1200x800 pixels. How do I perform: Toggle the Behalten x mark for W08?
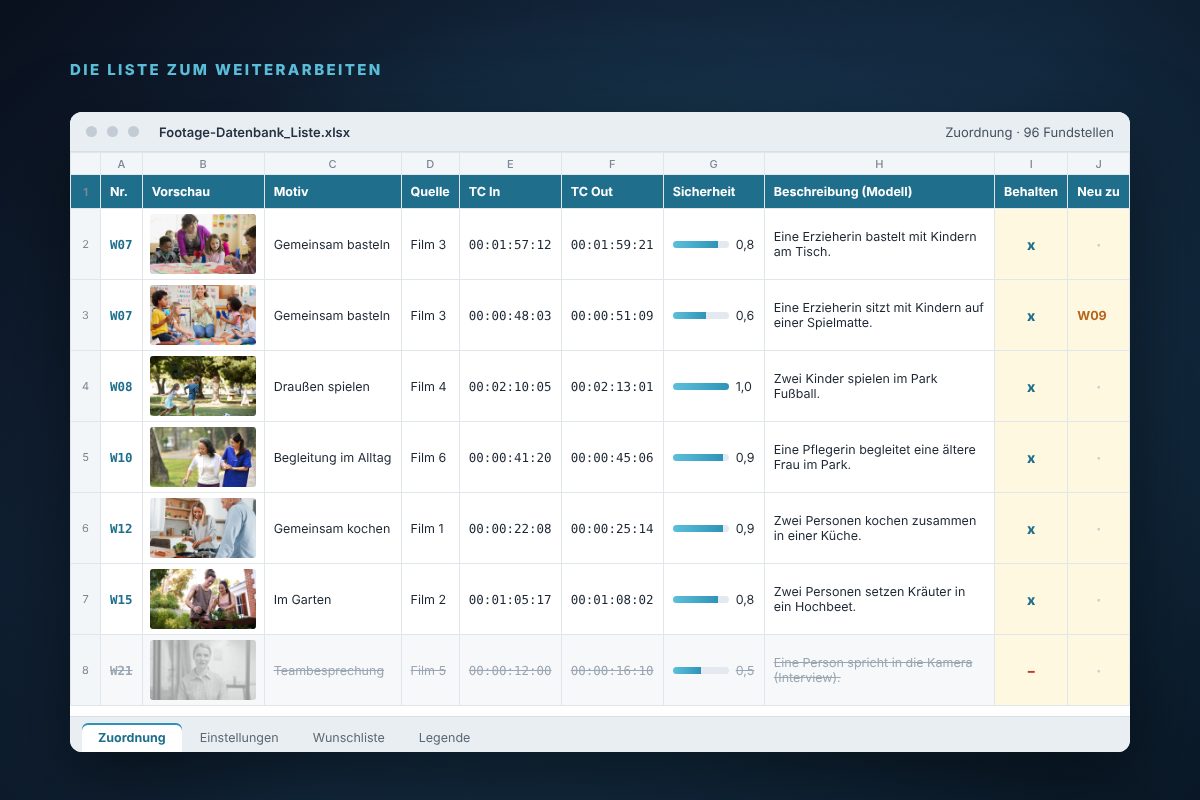(1031, 387)
